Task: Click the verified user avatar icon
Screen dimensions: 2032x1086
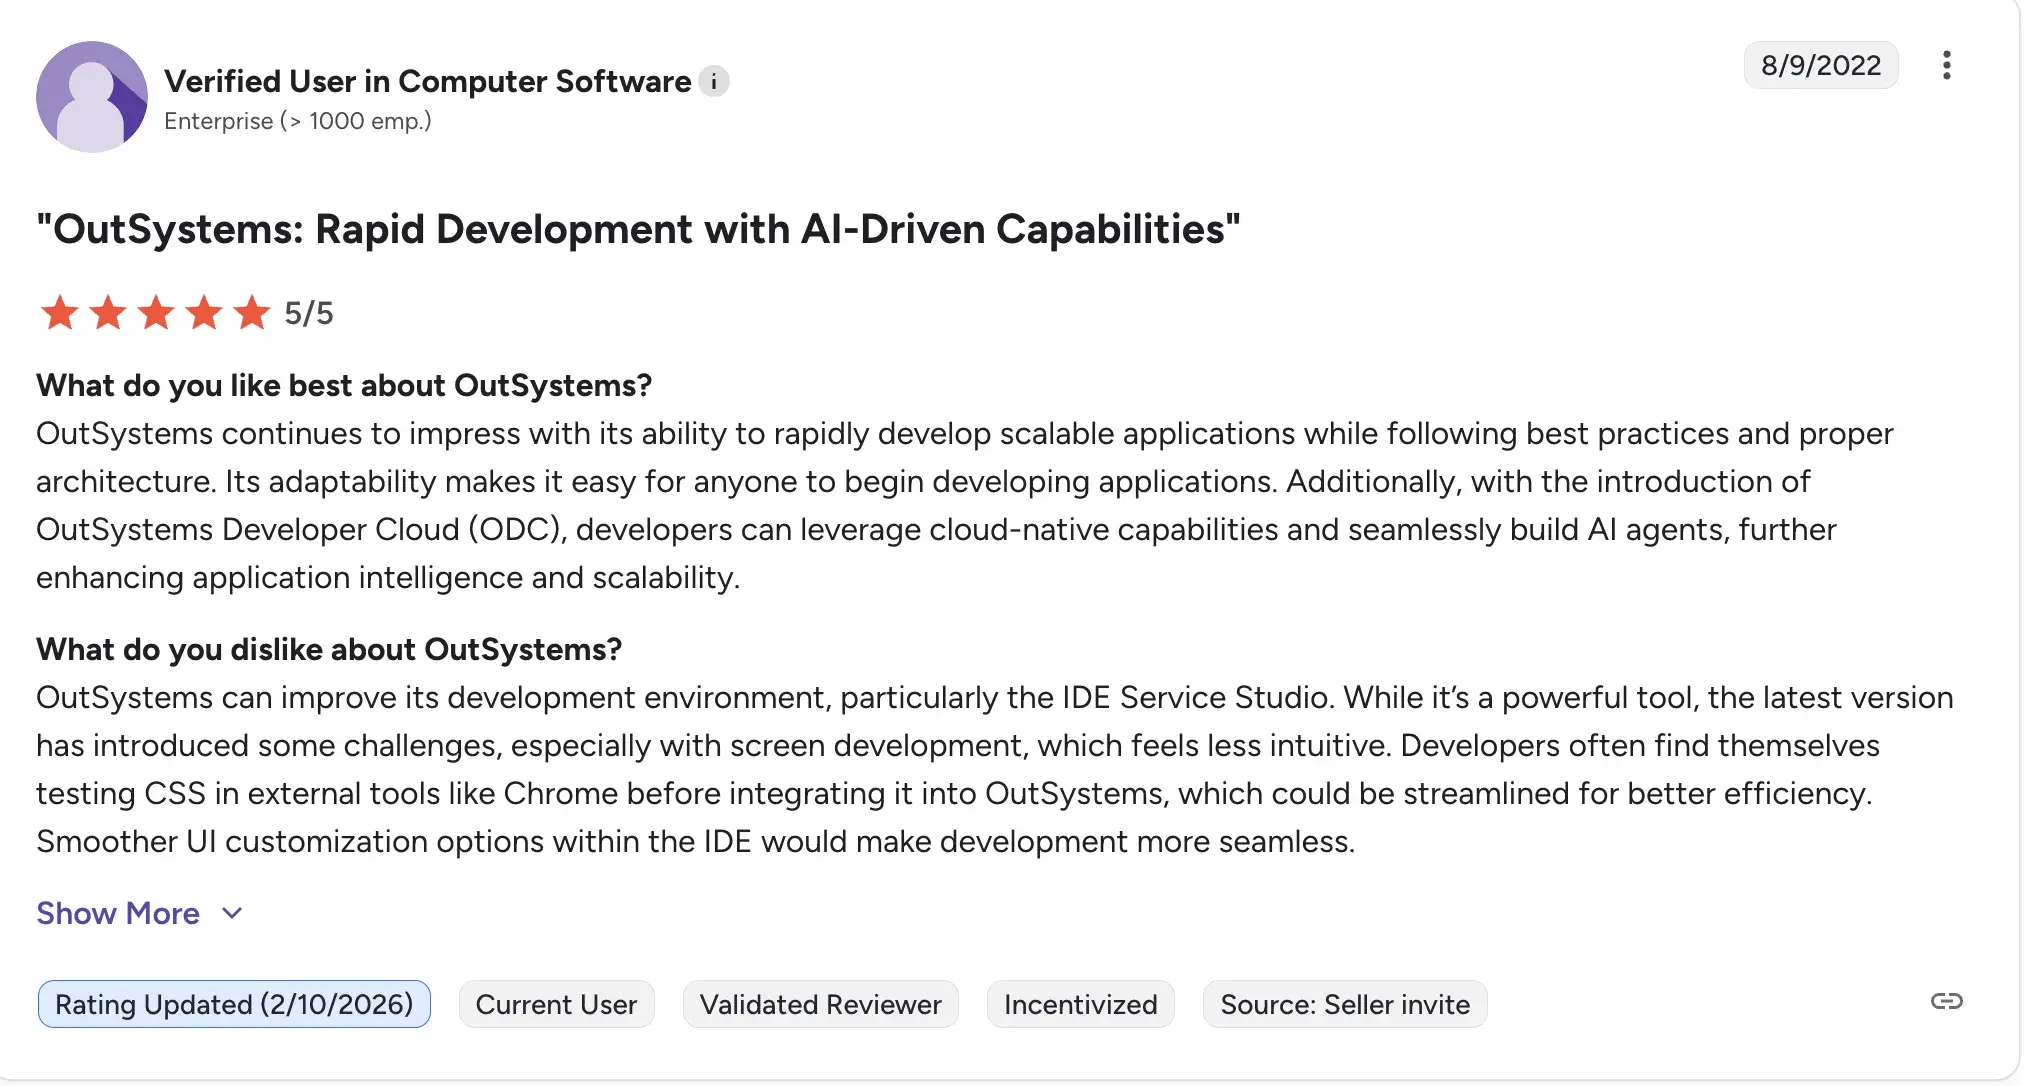Action: point(92,97)
